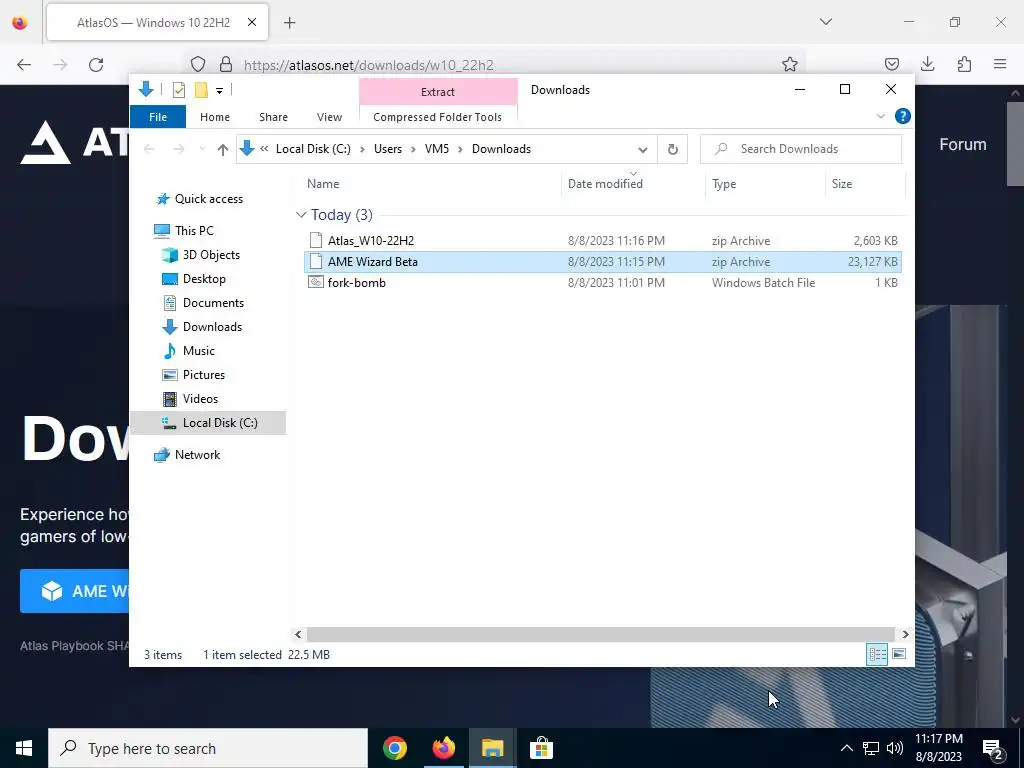1024x768 pixels.
Task: Switch to the Home ribbon tab
Action: pos(215,117)
